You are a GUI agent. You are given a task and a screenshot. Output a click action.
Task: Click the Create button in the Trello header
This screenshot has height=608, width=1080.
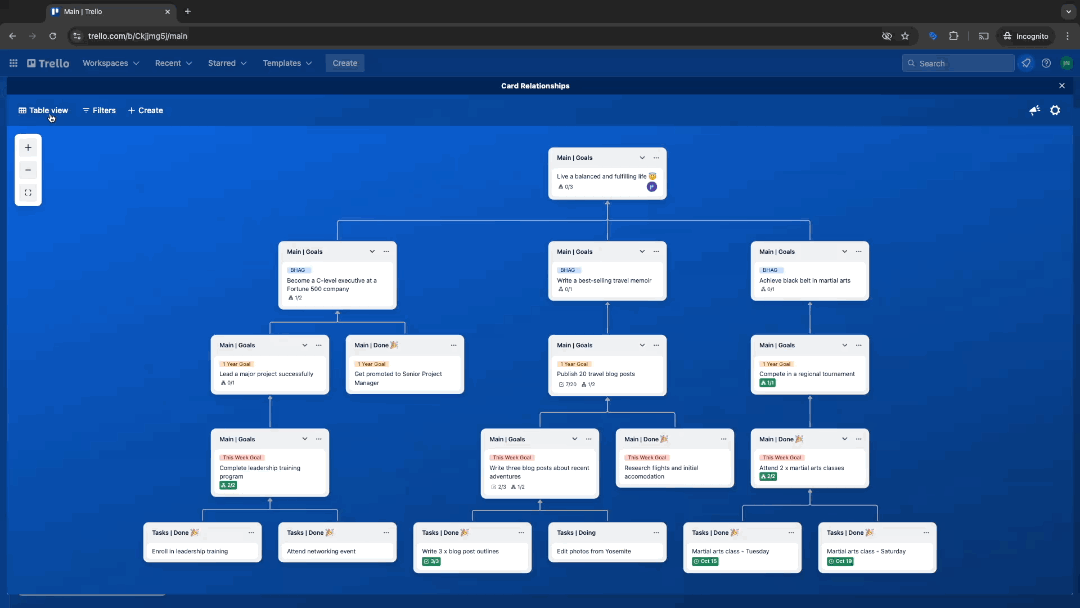(x=344, y=63)
